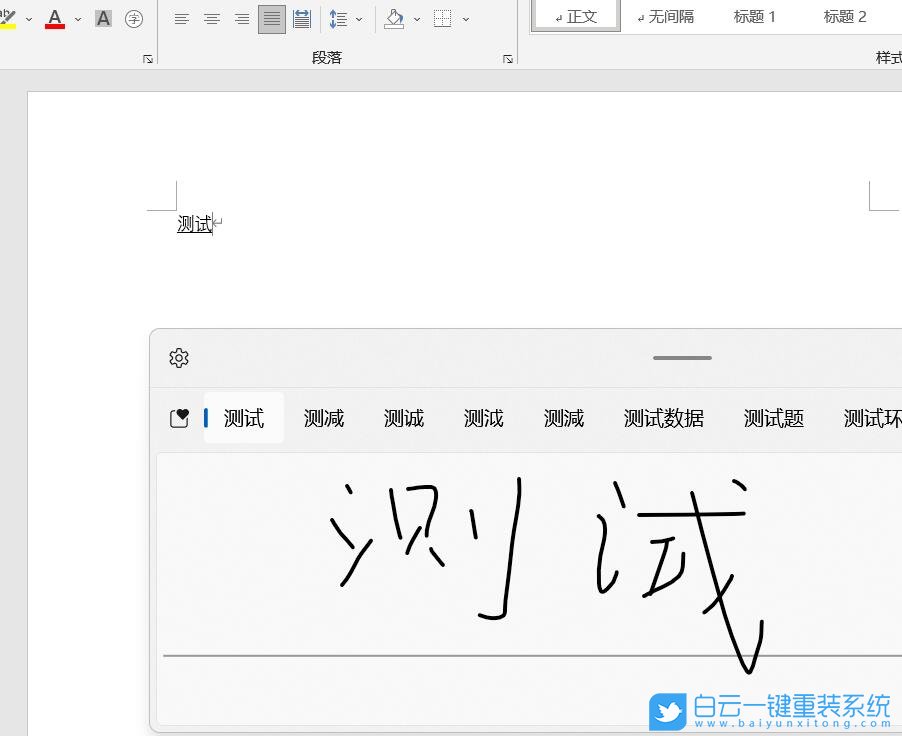Screen dimensions: 902x736
Task: Enable distributed text alignment
Action: (301, 18)
